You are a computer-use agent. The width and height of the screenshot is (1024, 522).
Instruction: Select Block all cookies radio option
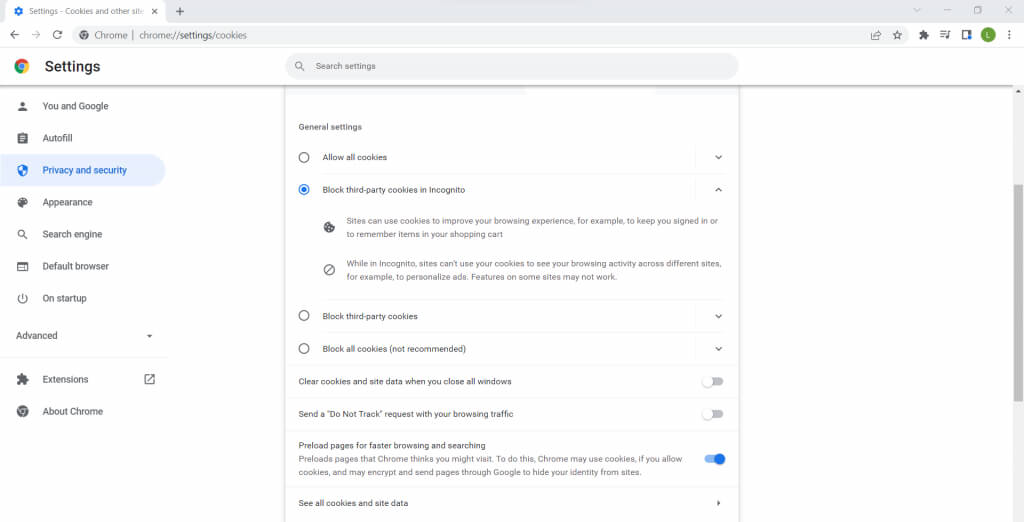pyautogui.click(x=304, y=349)
